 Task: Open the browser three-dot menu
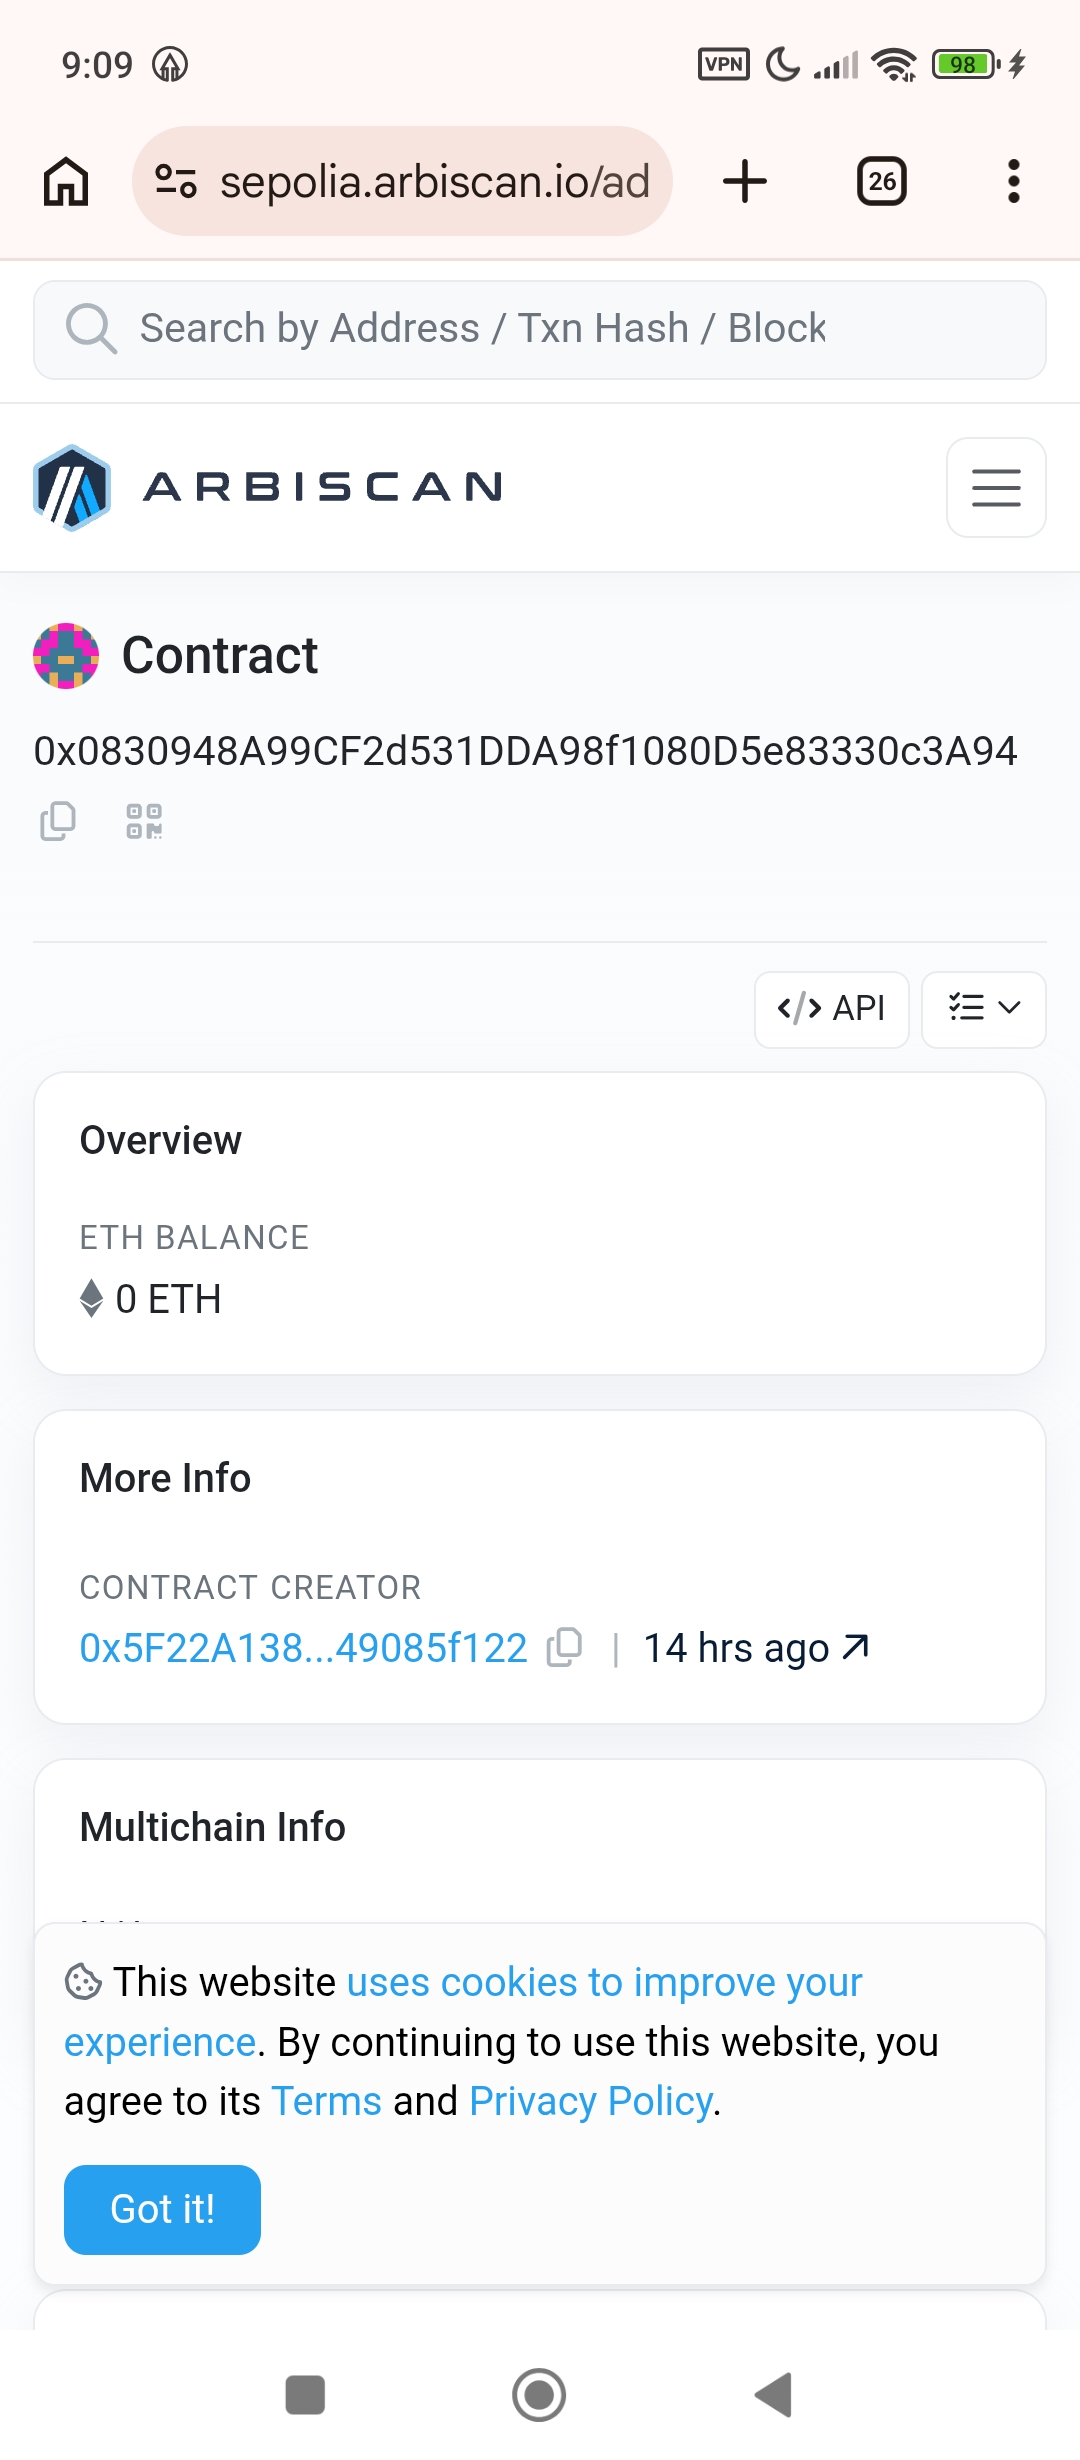[x=1014, y=182]
